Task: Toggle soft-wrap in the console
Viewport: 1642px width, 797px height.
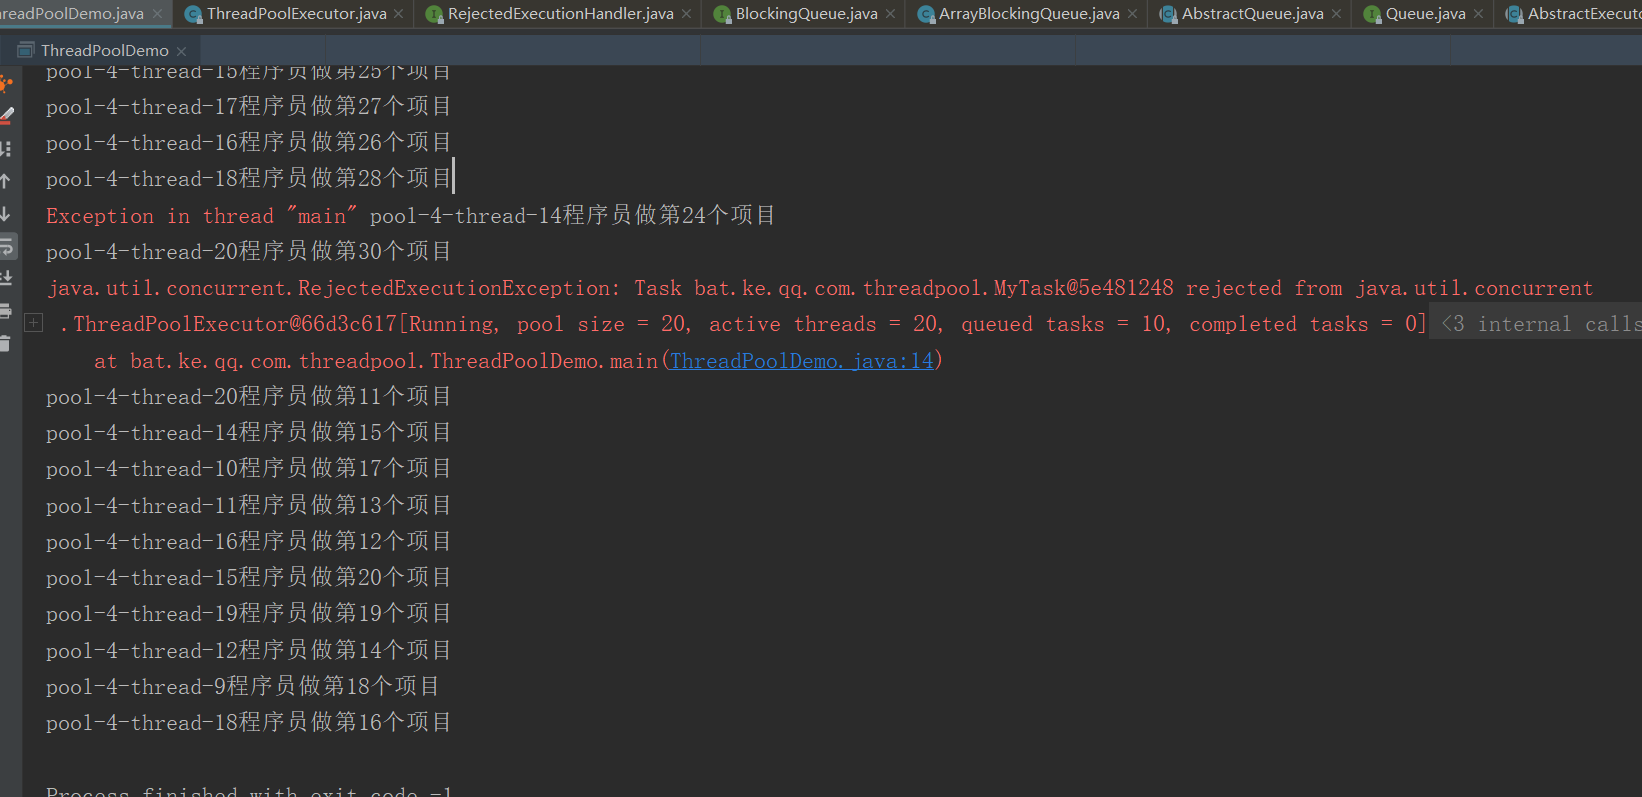Action: 6,246
